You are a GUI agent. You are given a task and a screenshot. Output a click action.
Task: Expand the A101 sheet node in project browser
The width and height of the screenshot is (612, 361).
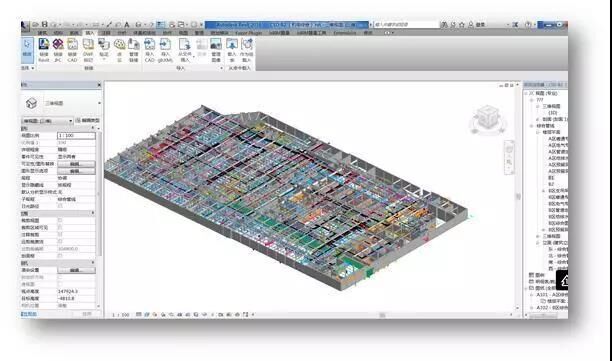tap(532, 295)
